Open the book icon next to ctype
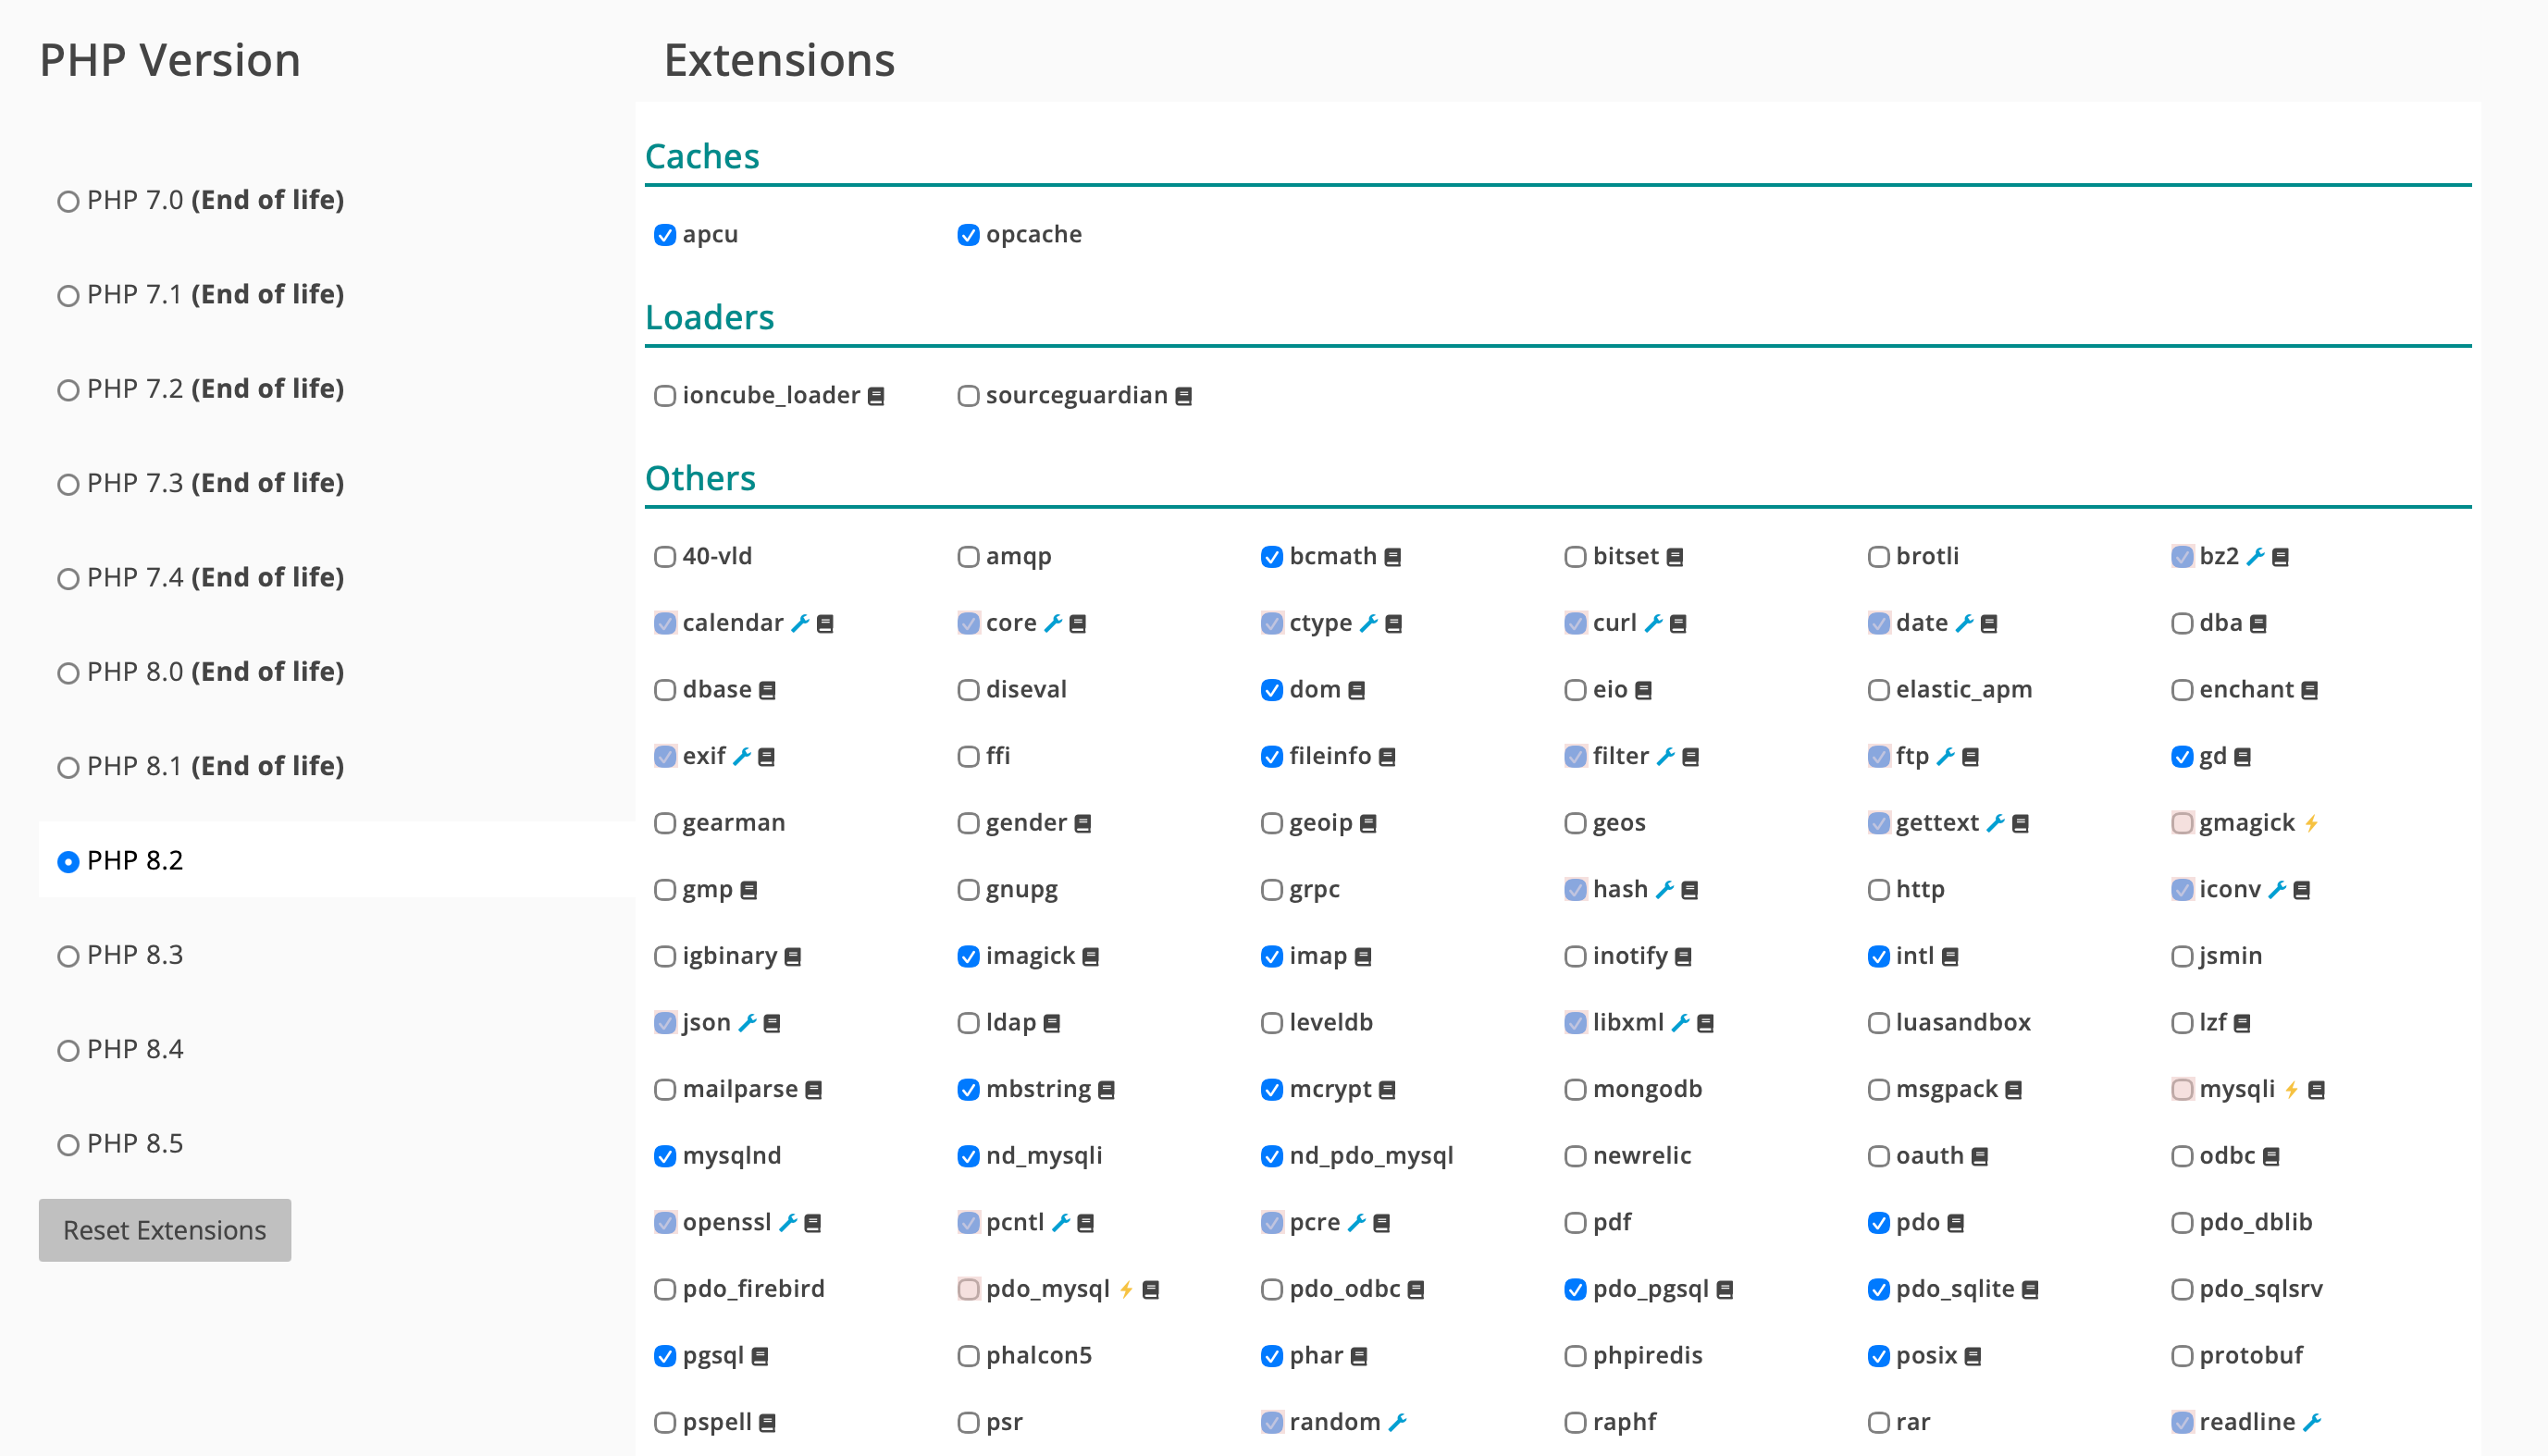Screen dimensions: 2548x1456 tap(1393, 625)
